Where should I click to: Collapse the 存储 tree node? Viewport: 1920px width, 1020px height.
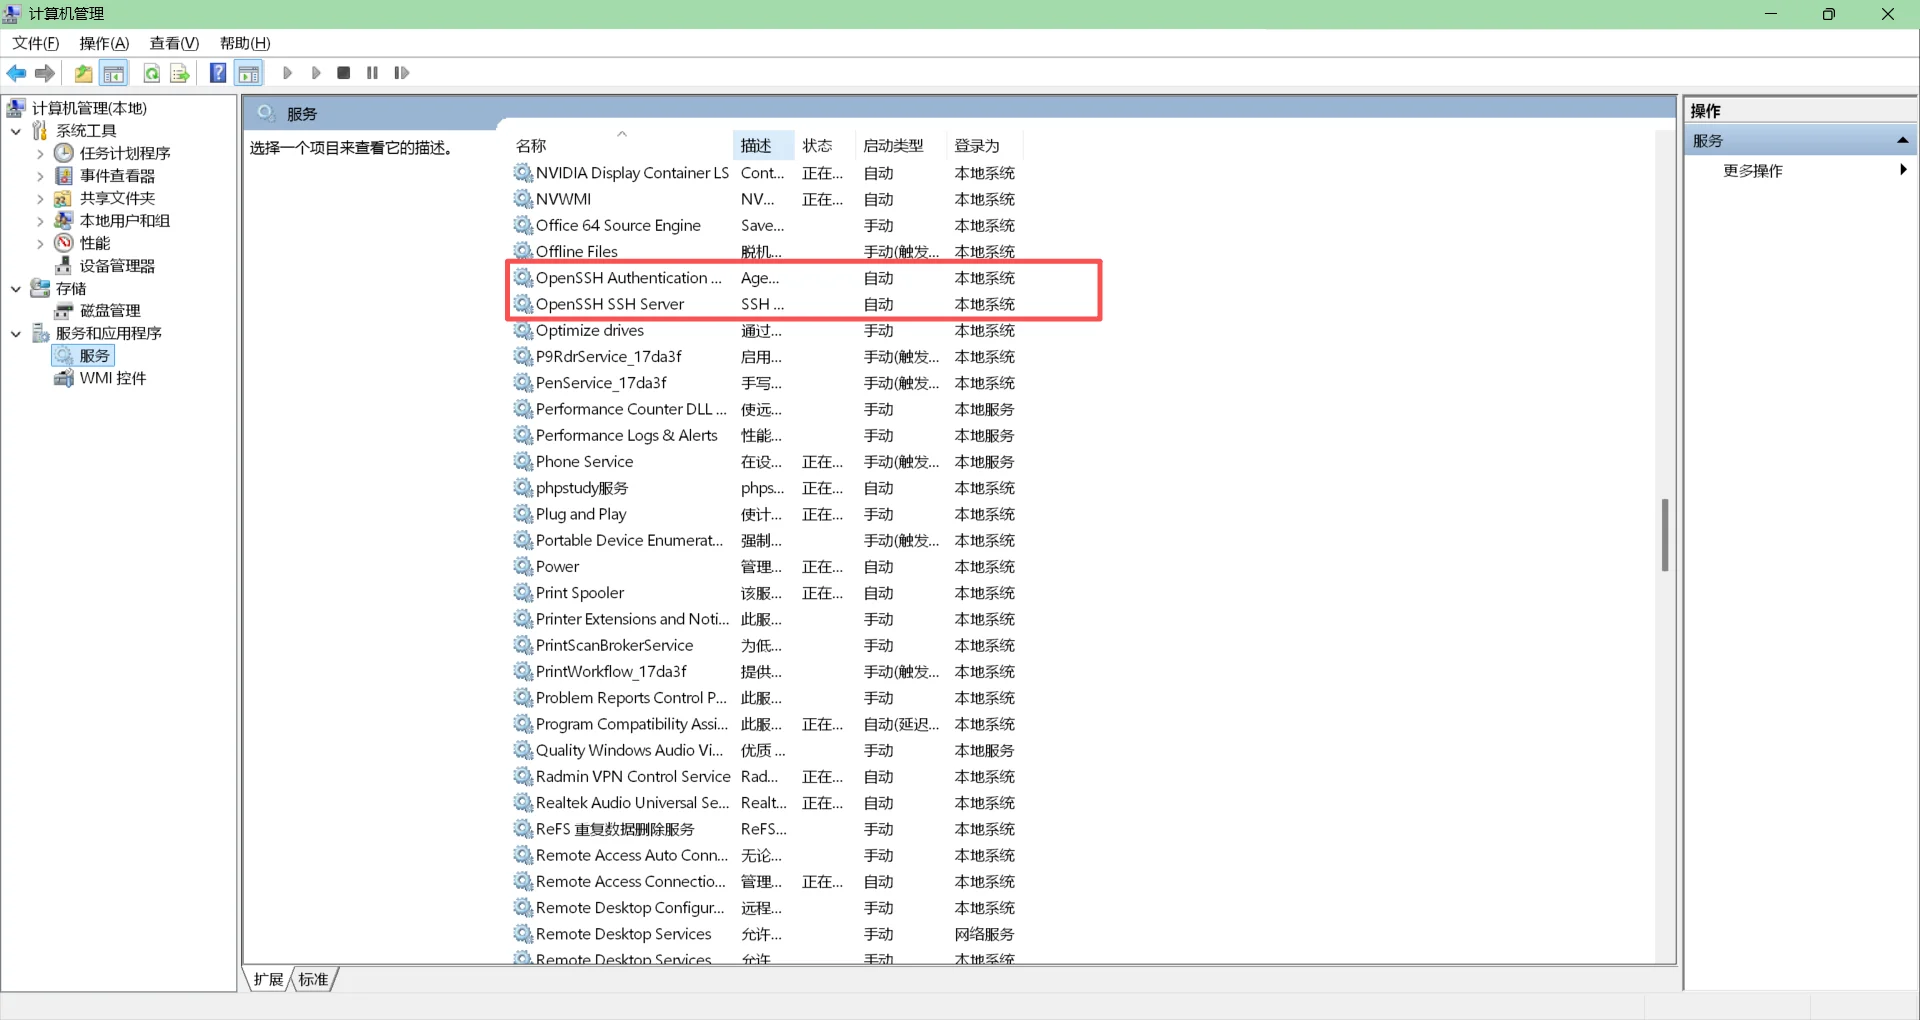pyautogui.click(x=16, y=289)
